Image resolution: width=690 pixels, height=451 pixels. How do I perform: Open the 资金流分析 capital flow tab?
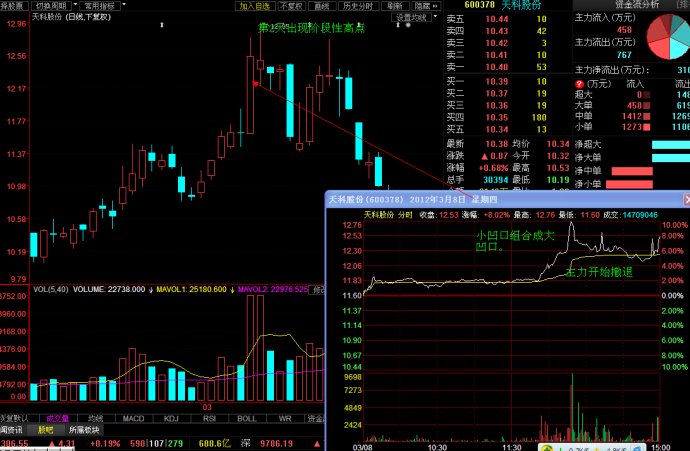coord(637,5)
